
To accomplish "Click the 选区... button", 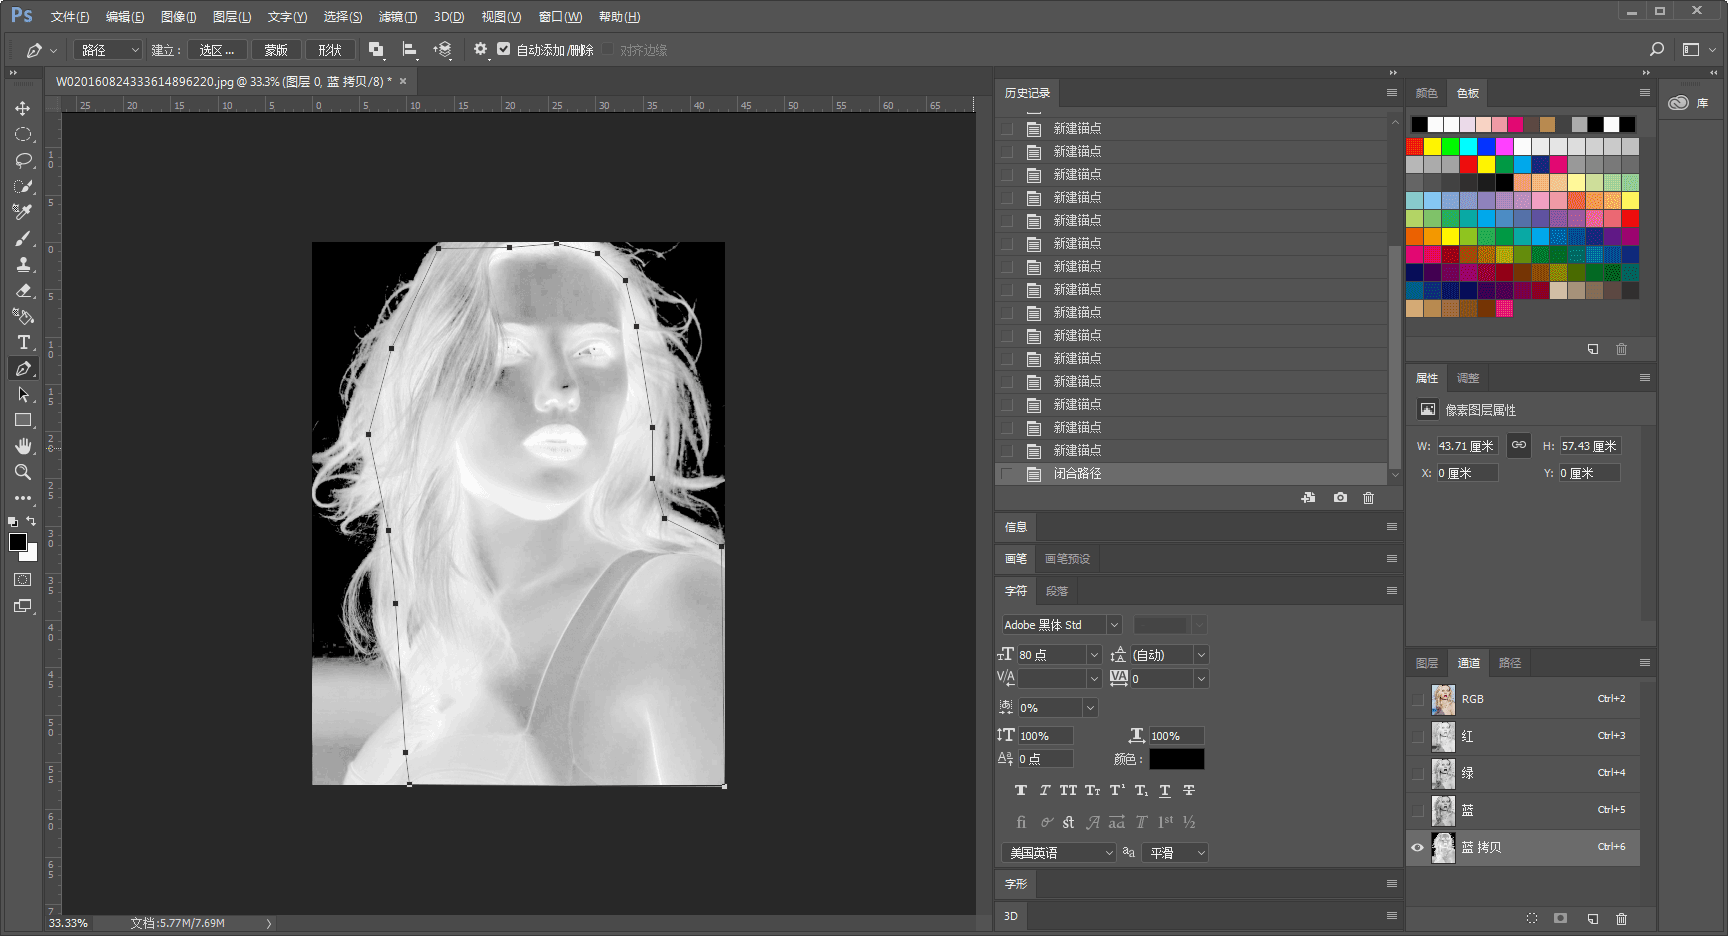I will (217, 50).
